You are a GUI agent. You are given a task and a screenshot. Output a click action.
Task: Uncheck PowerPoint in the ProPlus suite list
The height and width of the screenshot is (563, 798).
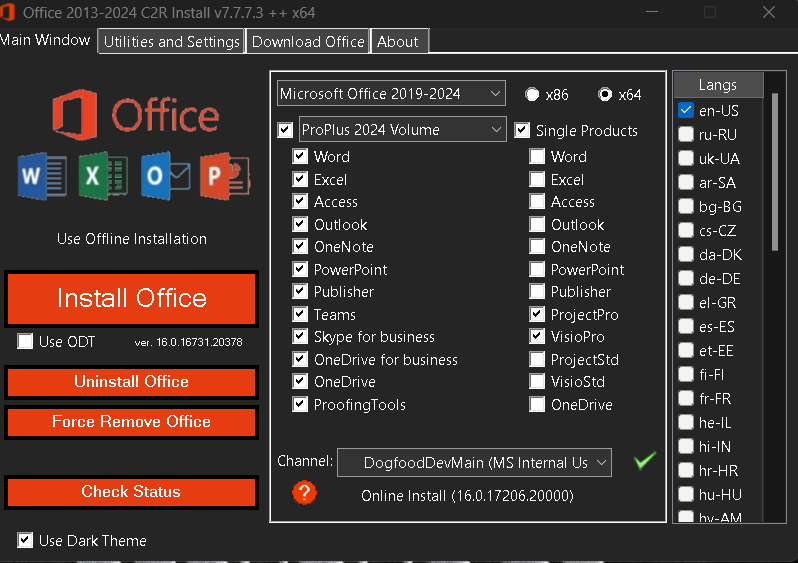pyautogui.click(x=300, y=269)
